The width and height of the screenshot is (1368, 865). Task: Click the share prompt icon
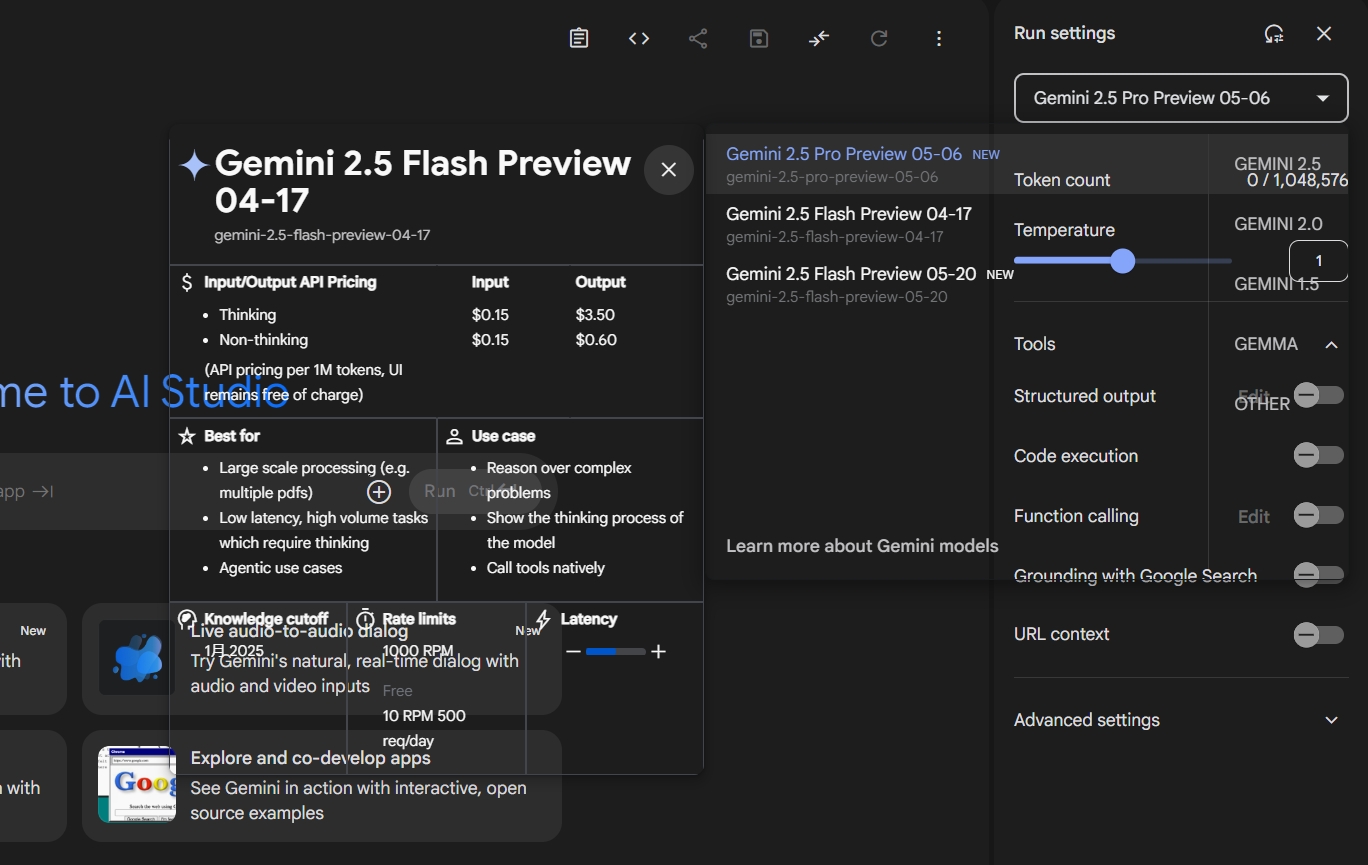tap(698, 38)
